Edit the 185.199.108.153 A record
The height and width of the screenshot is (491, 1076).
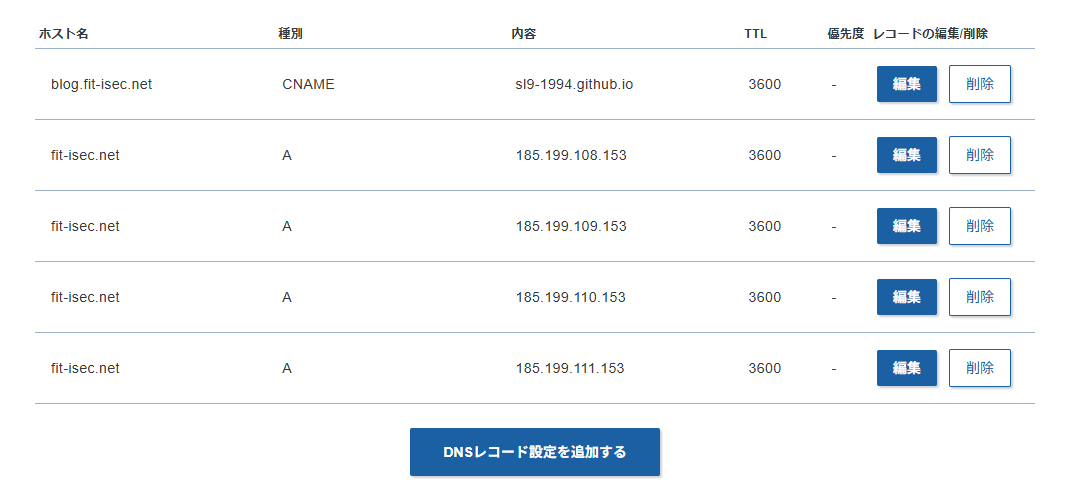[906, 155]
